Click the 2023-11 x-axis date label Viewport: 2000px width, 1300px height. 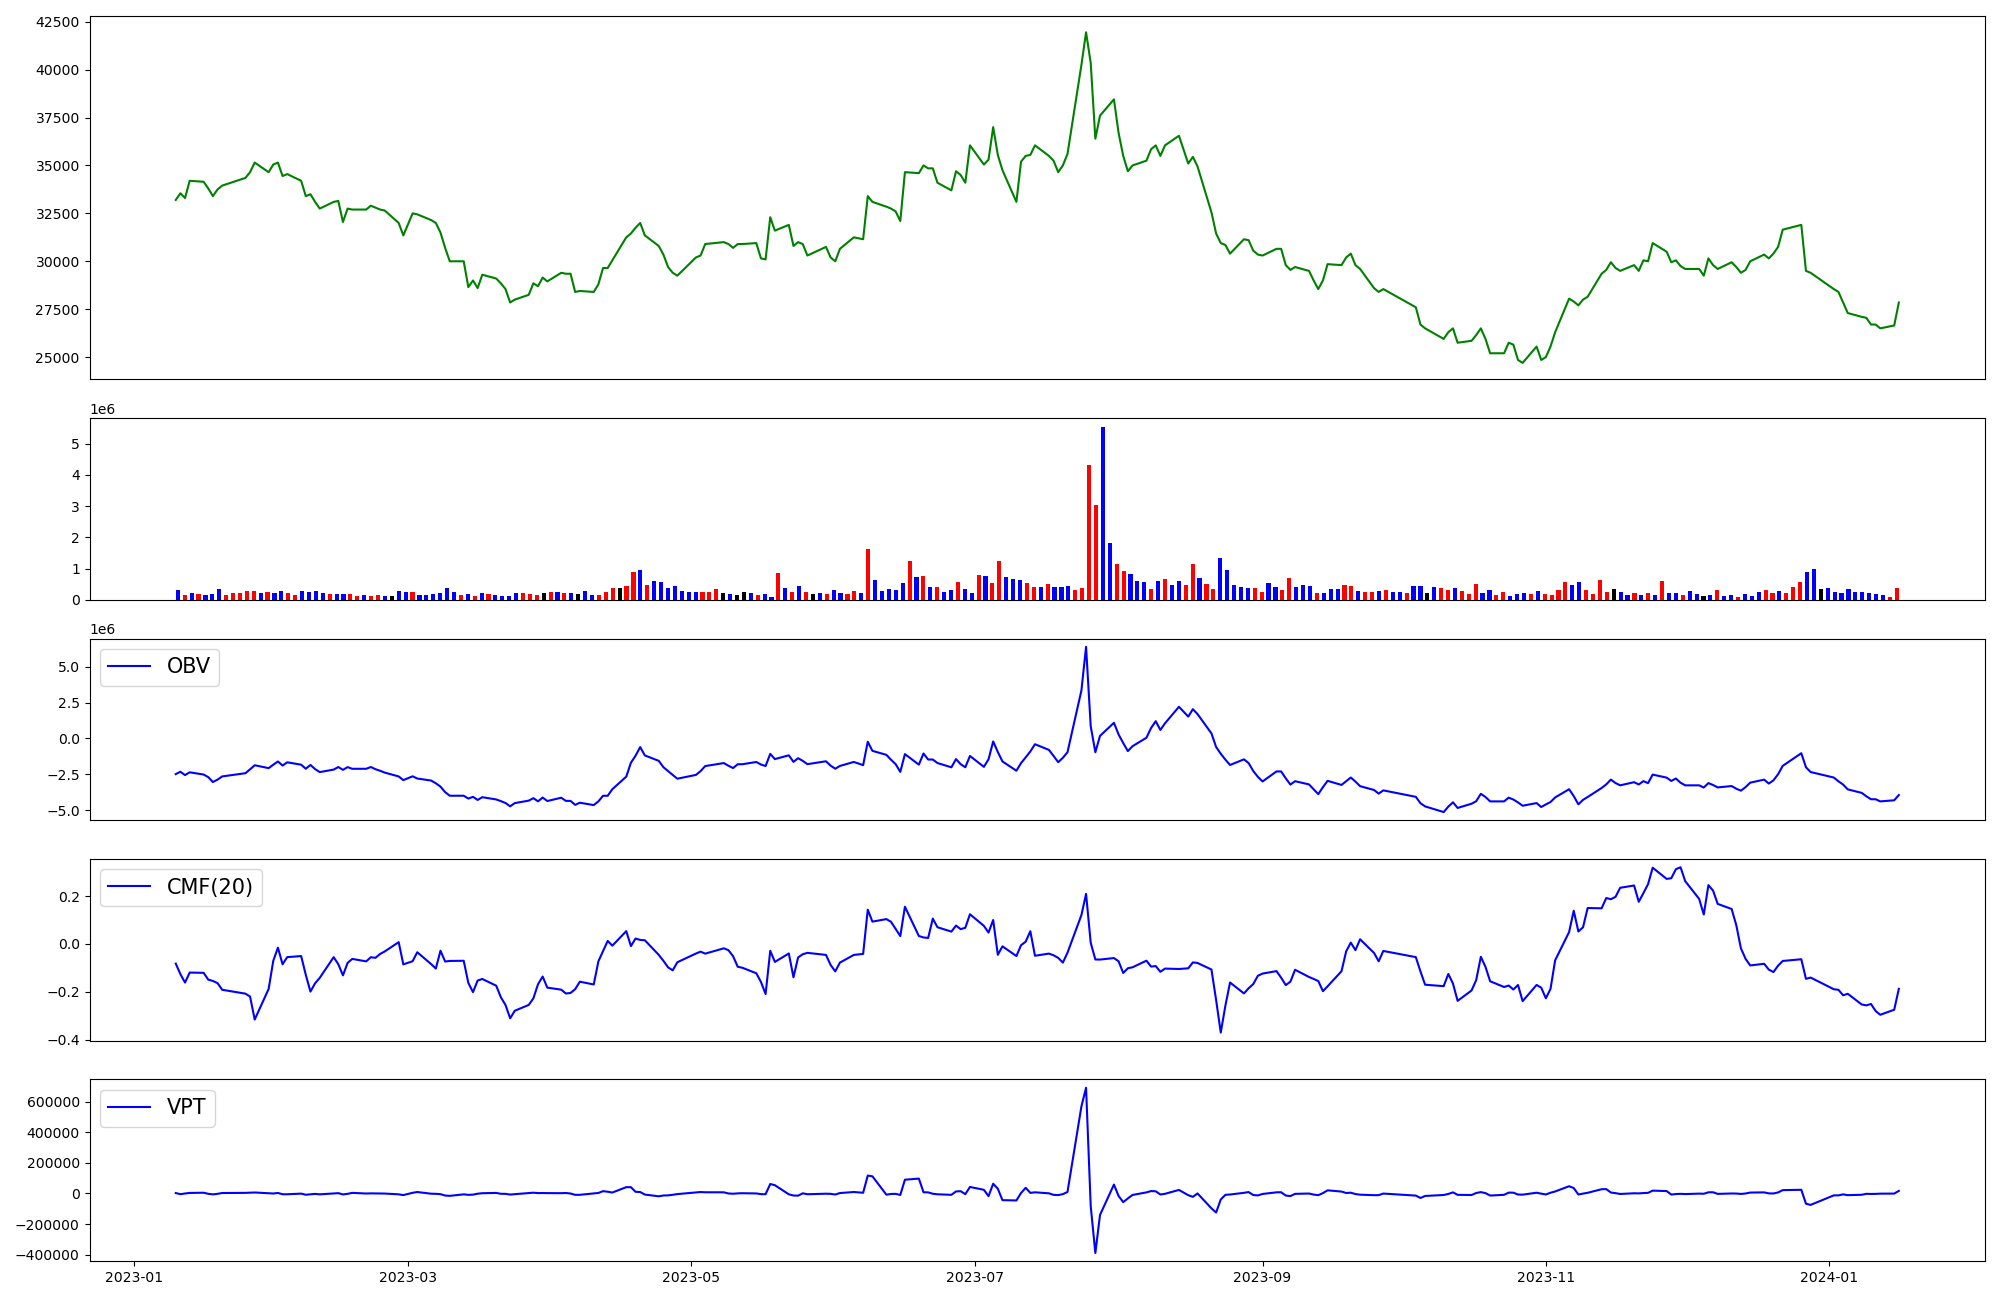pos(1546,1277)
